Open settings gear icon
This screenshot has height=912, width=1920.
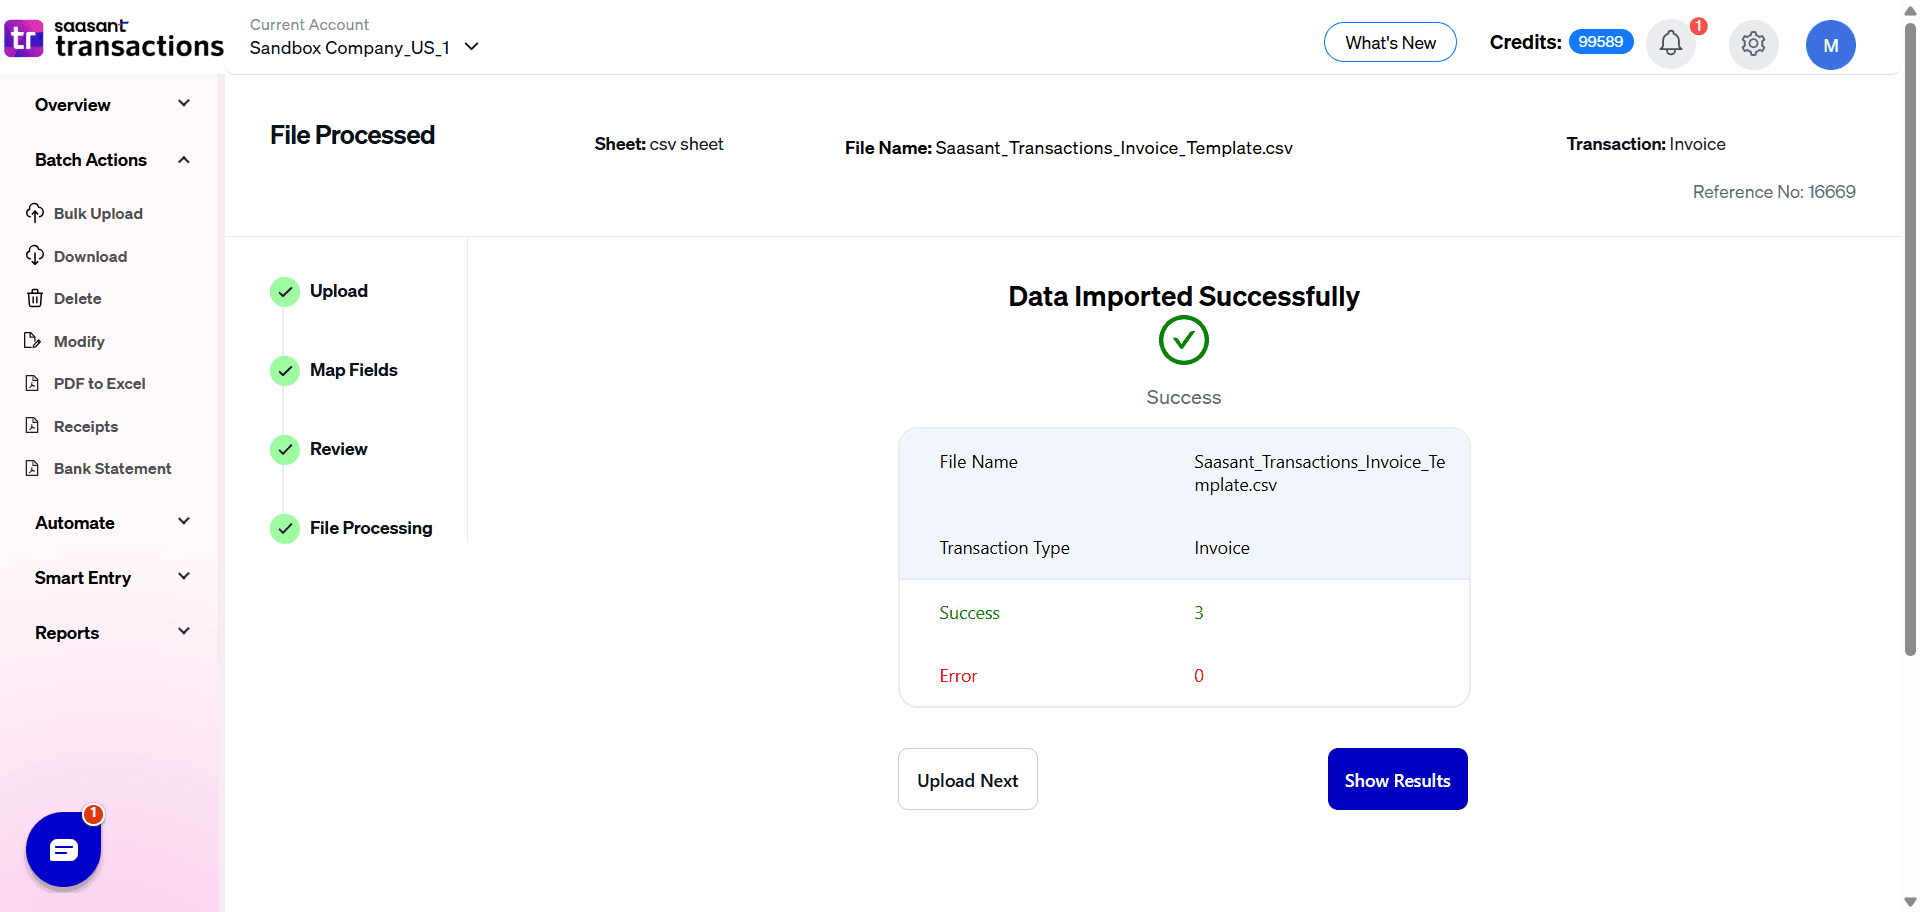point(1753,44)
